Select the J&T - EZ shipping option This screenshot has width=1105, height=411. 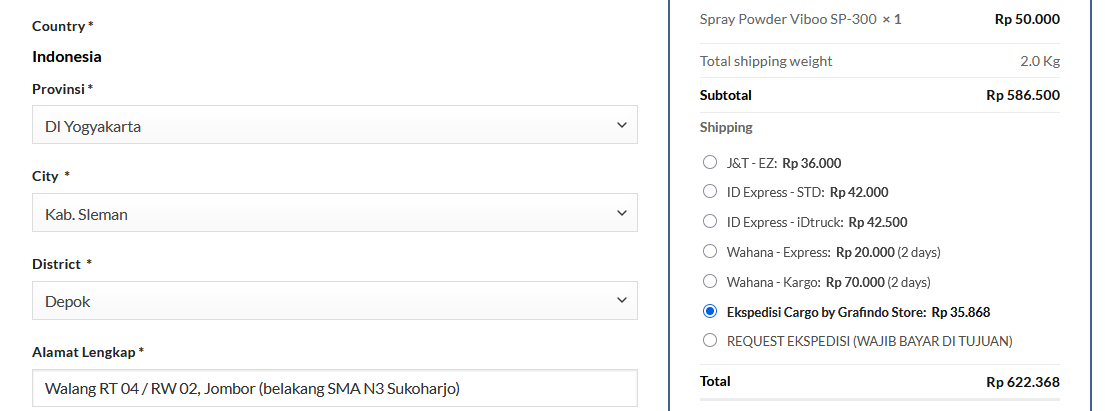(x=710, y=162)
